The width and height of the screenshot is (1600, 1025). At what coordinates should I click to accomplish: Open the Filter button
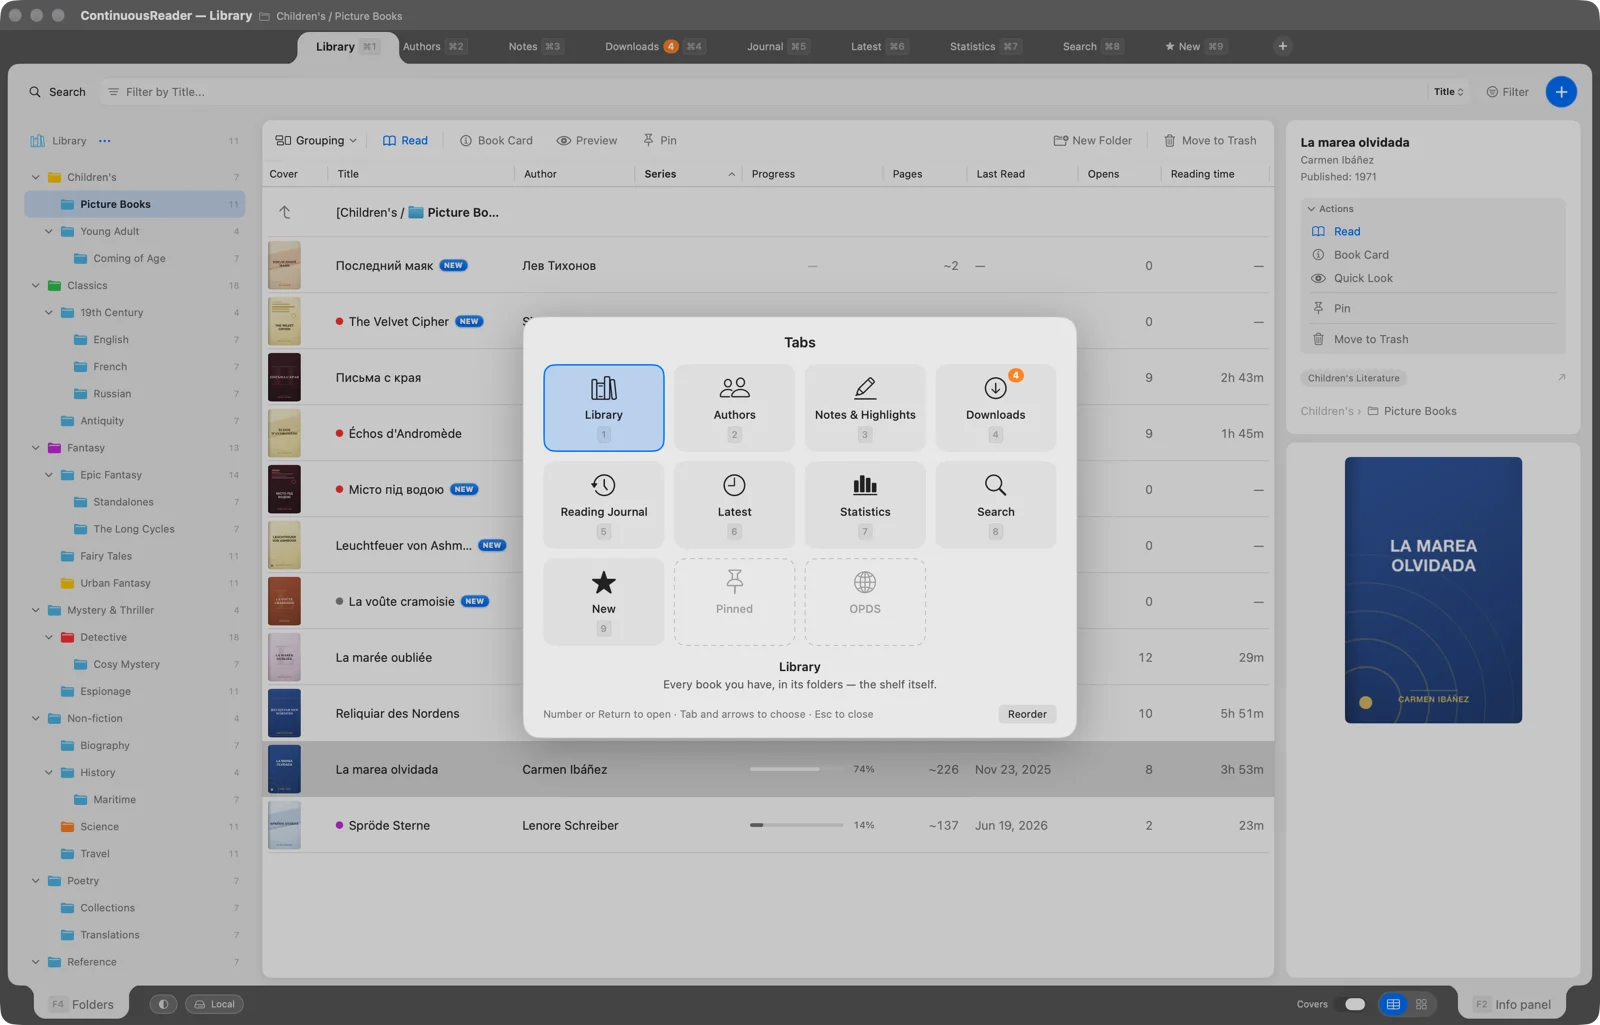coord(1507,91)
